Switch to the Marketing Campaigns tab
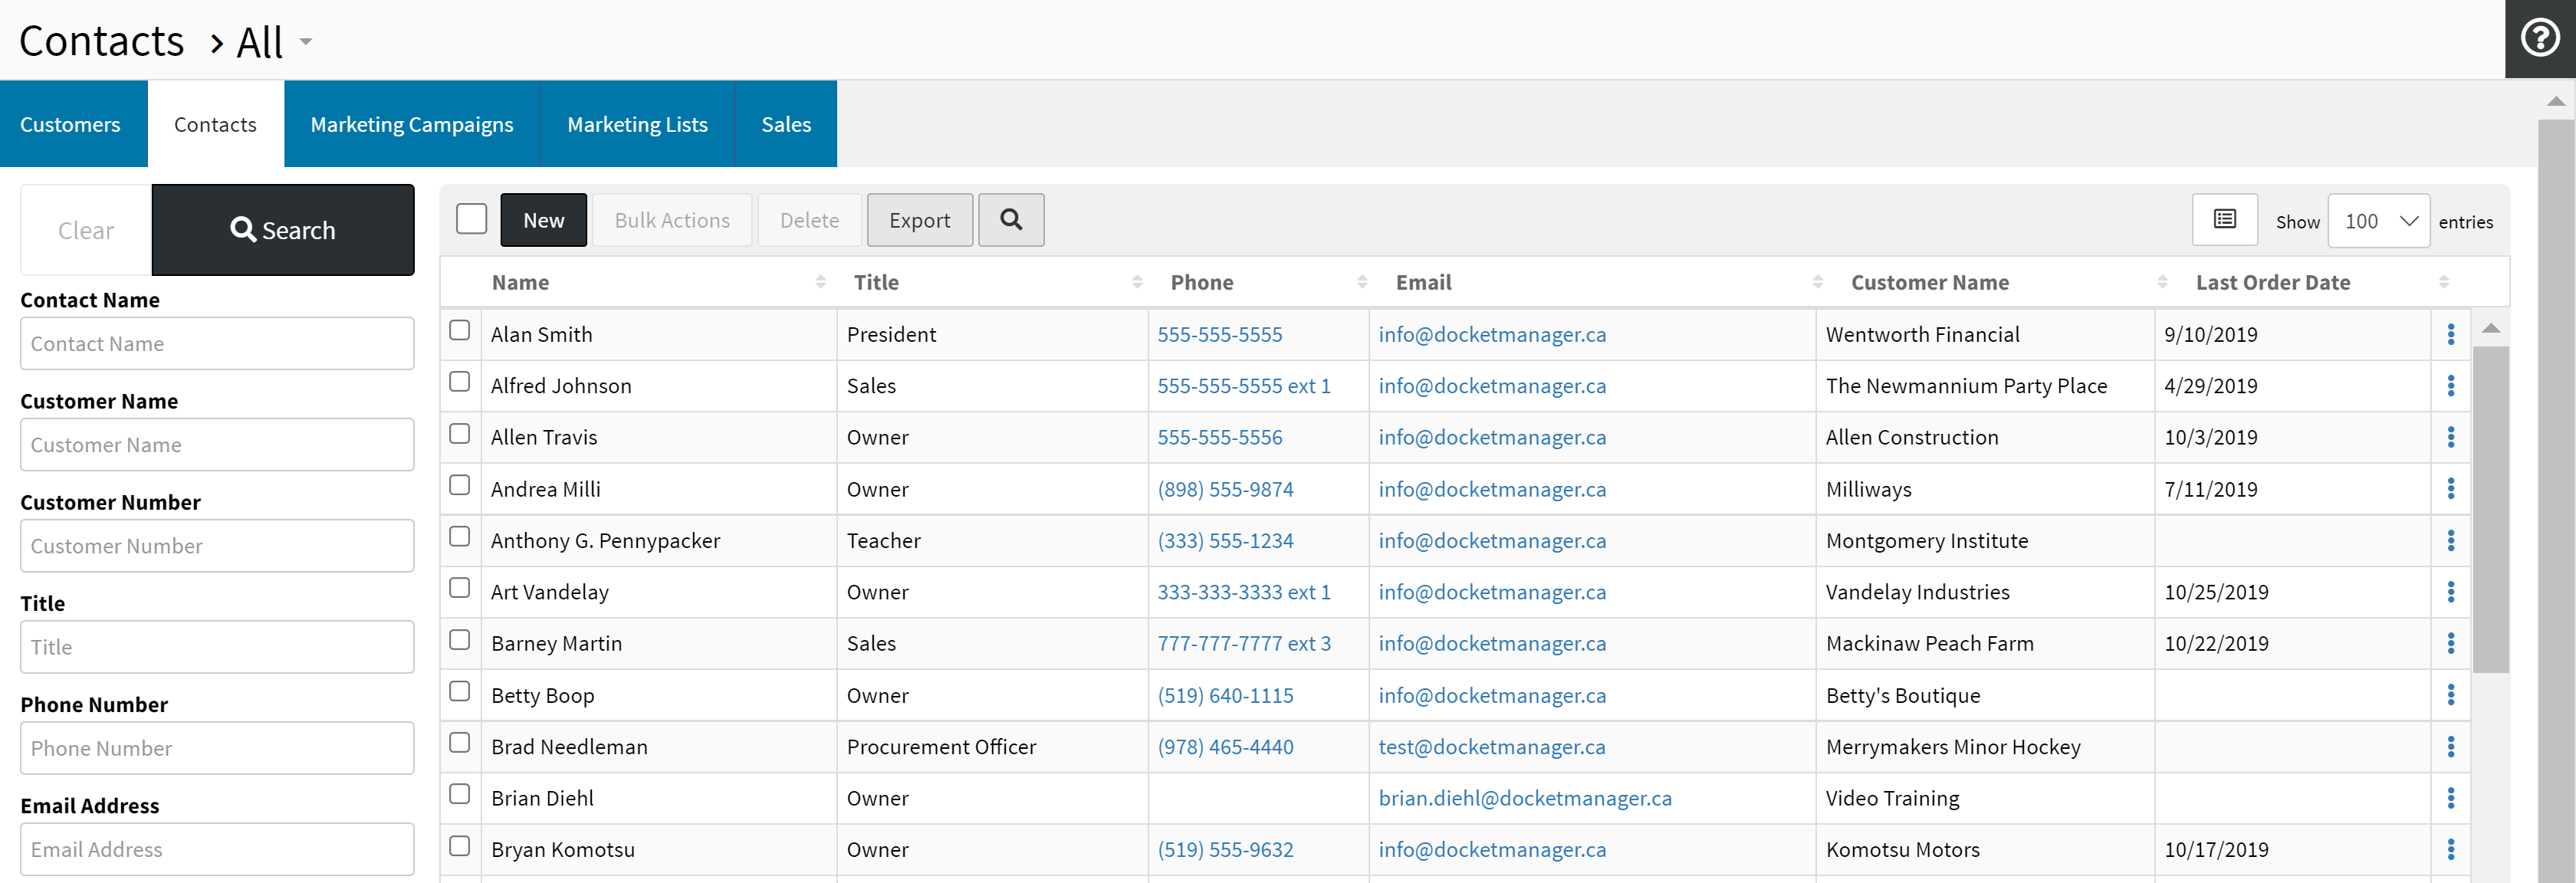2576x883 pixels. click(411, 124)
